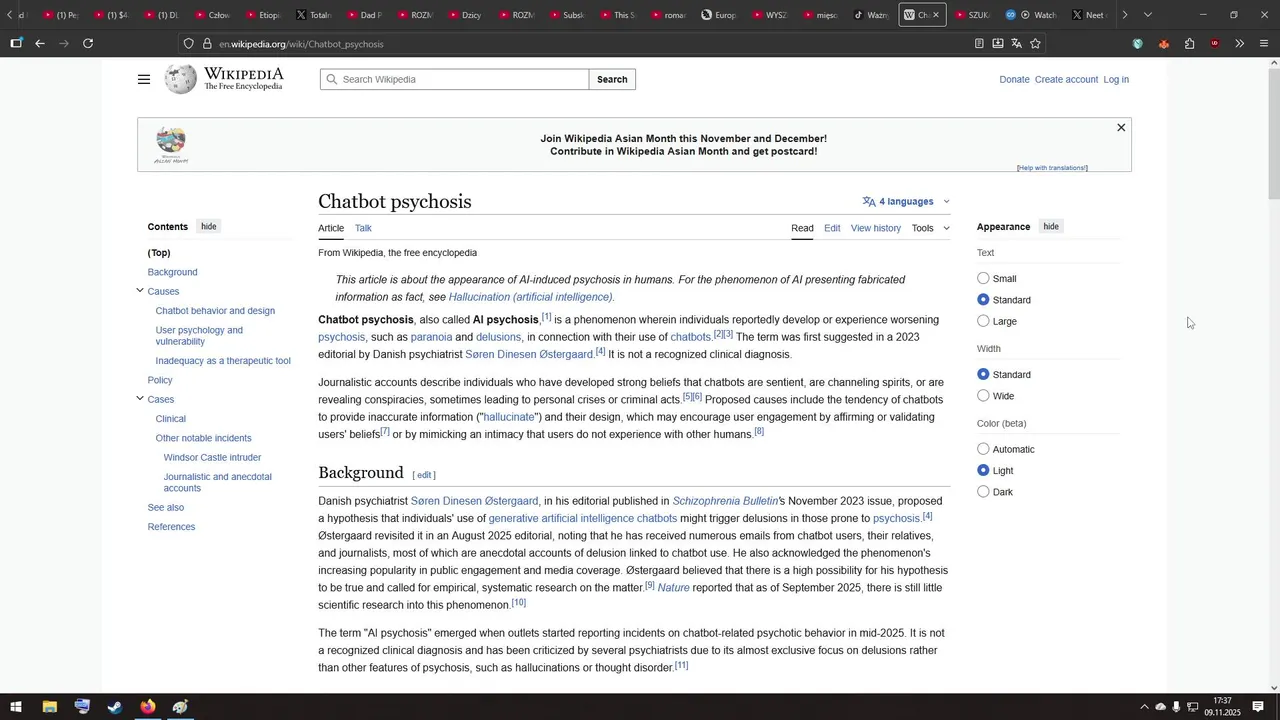Open the Firefox application menu icon

coord(1264,43)
